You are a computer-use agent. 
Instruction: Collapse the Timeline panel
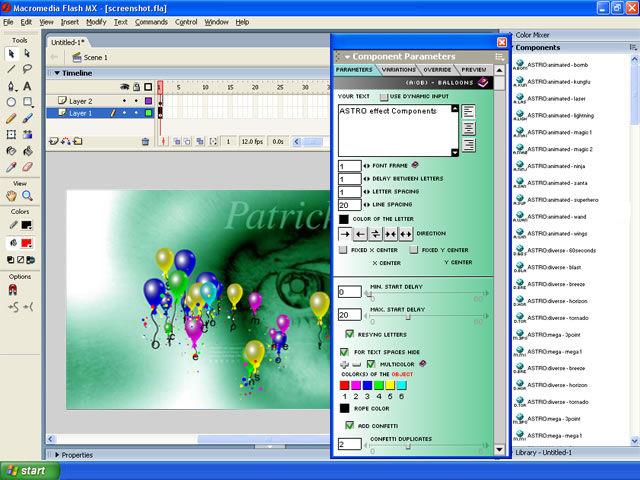57,73
